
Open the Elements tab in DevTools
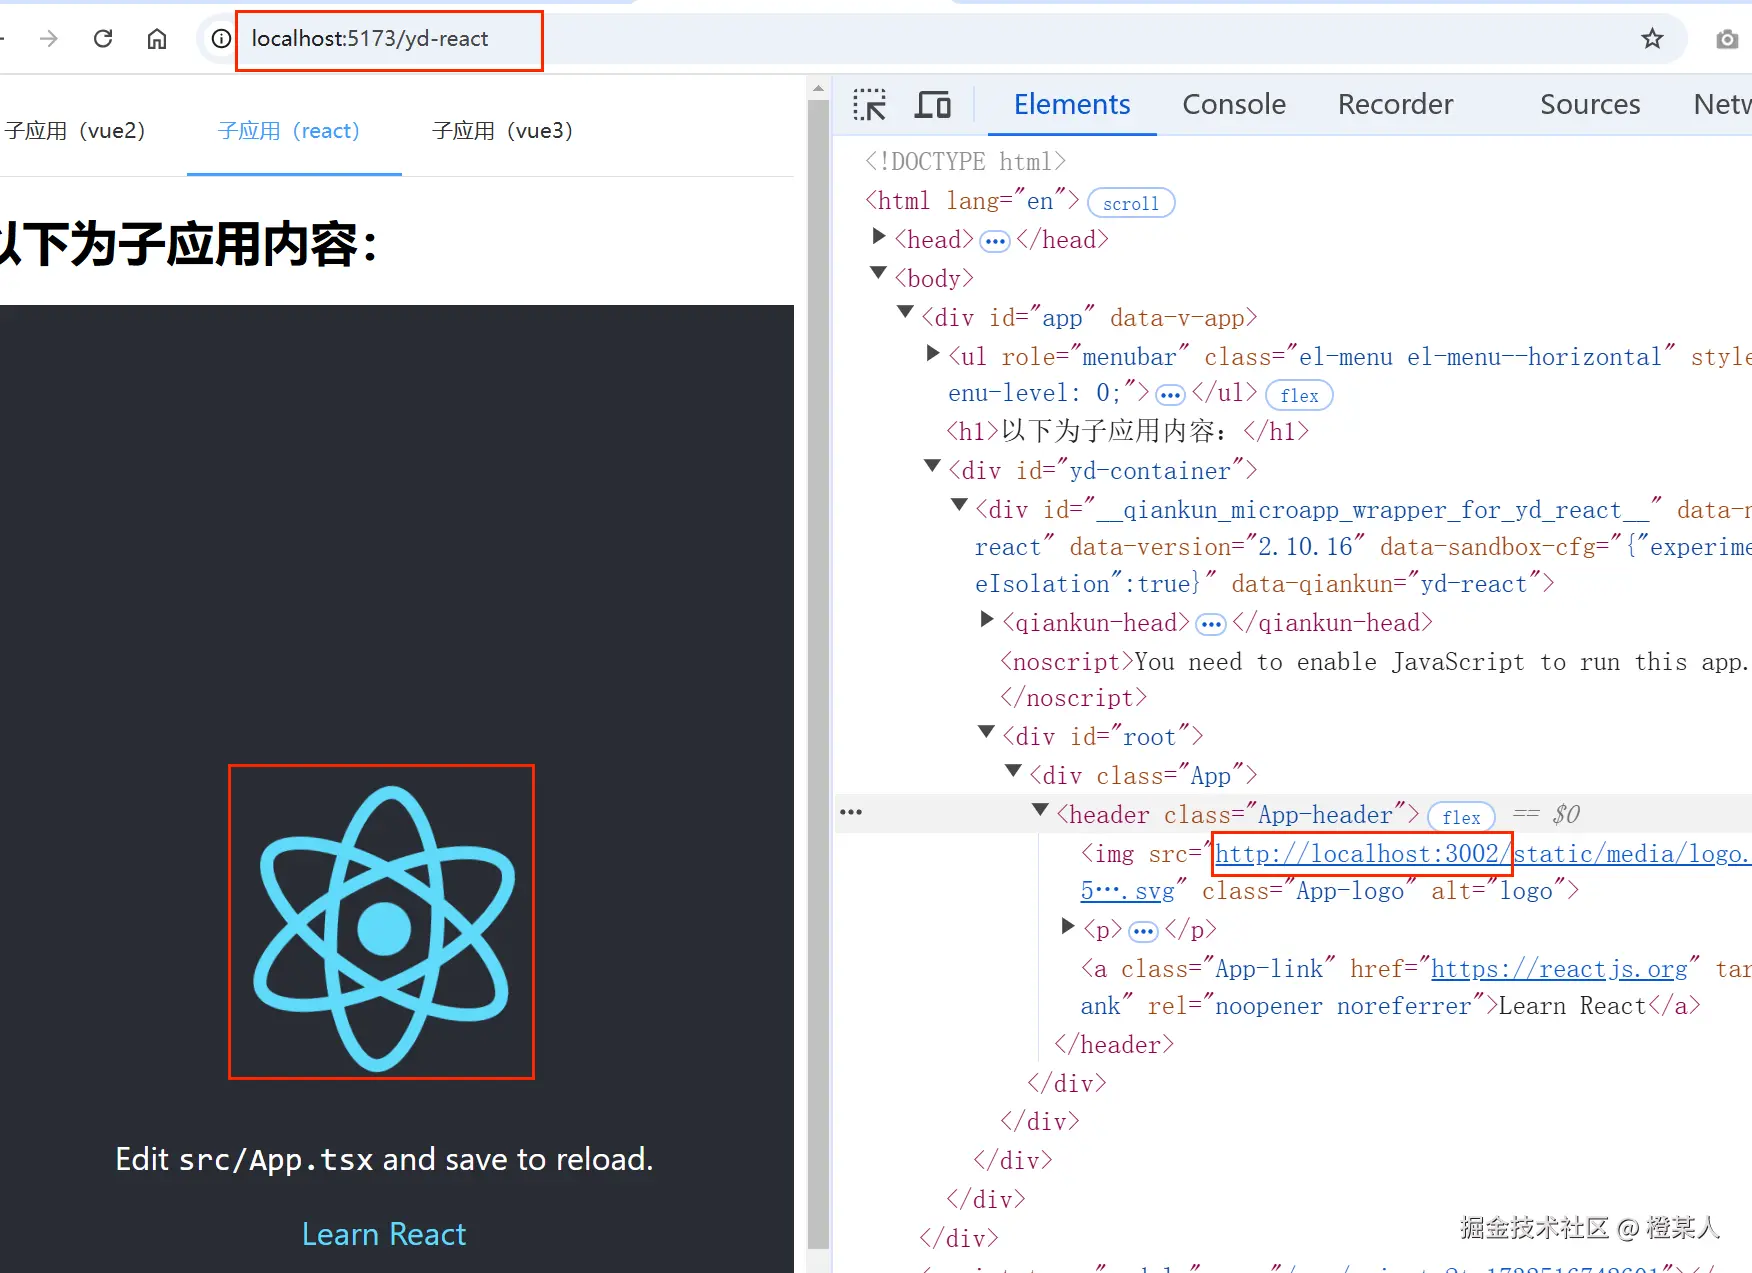[x=1072, y=104]
